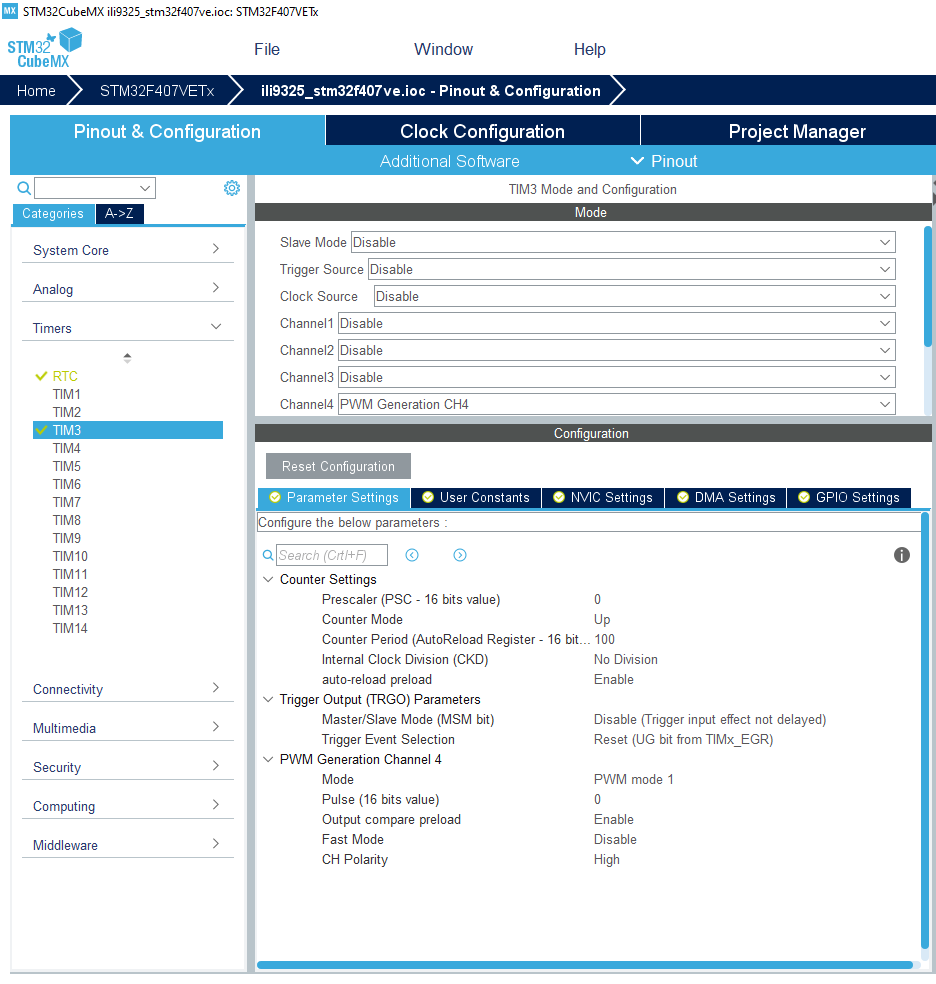Switch to A->Z peripheral listing

(x=119, y=213)
